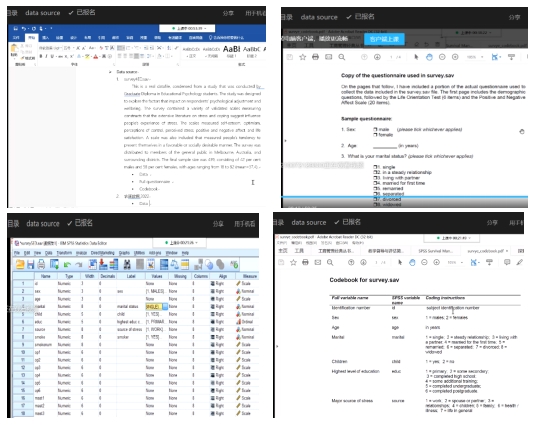The image size is (535, 425).
Task: Click the magnifier Search icon in questionnaire PDF toolbar
Action: pos(342,57)
